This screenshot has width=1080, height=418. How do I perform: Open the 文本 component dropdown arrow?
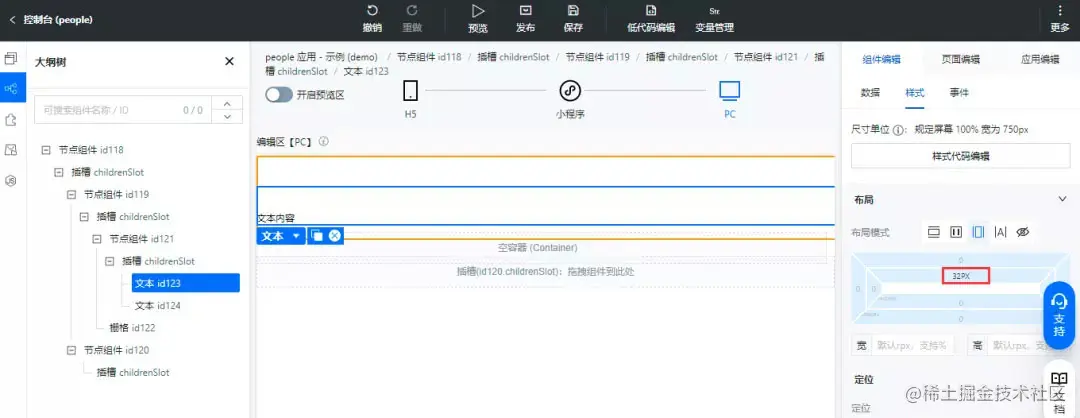(x=296, y=236)
